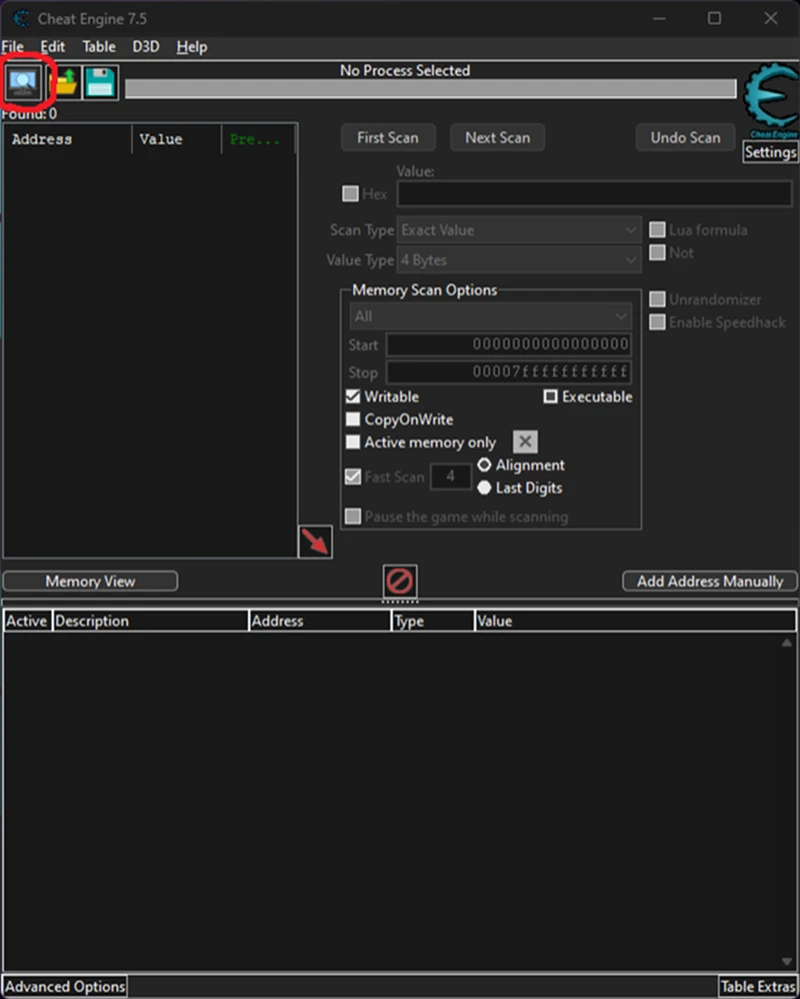This screenshot has width=800, height=999.
Task: Click the Found: 0 label
Action: pos(29,114)
